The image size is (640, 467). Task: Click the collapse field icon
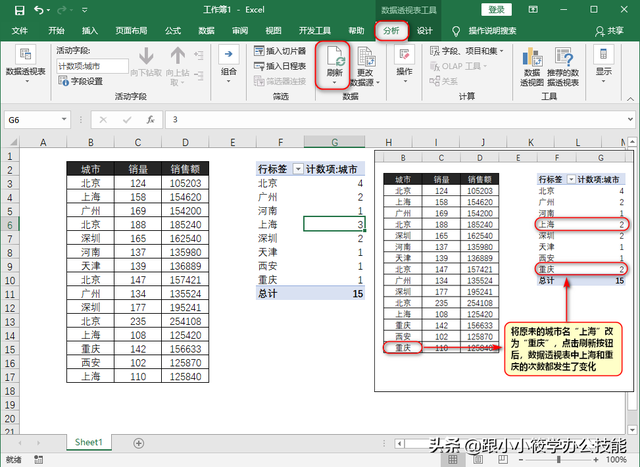point(199,75)
